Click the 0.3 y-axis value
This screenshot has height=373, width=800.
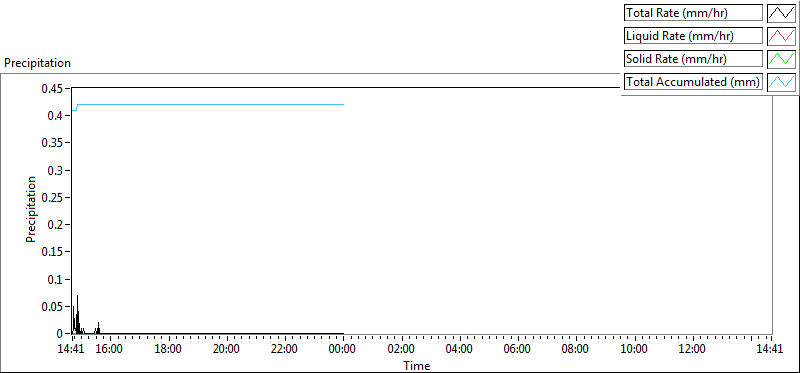click(x=55, y=170)
